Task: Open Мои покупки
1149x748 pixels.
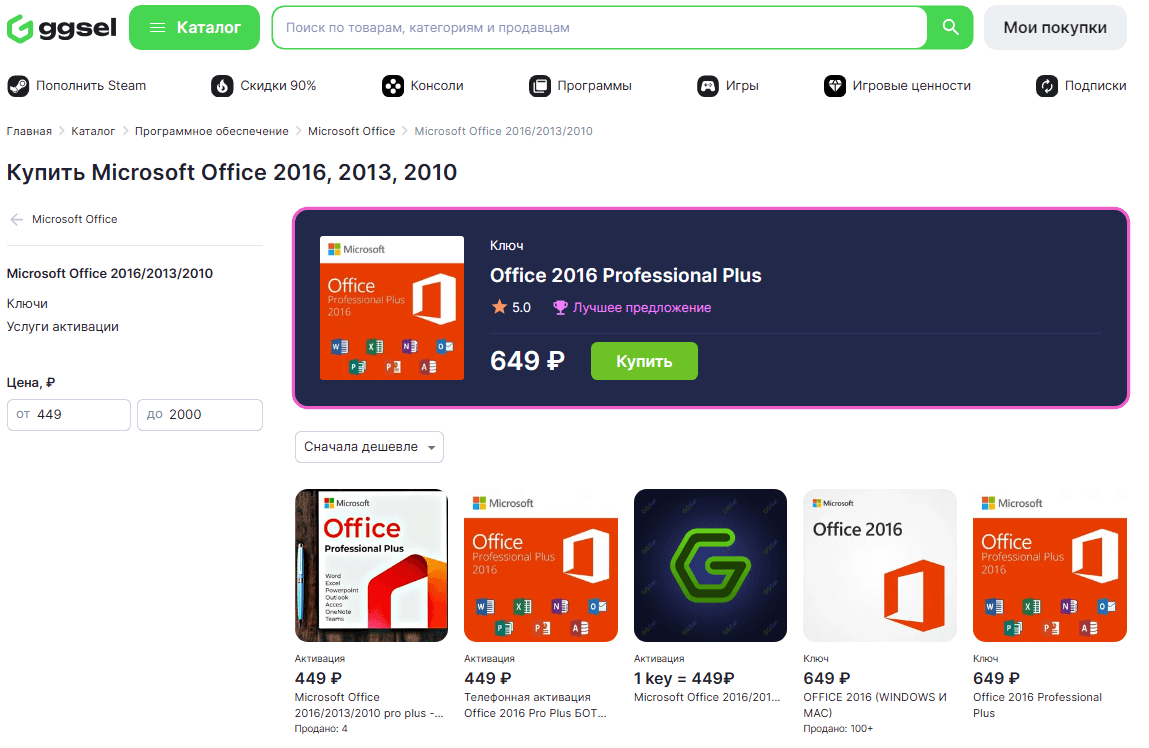Action: point(1054,28)
